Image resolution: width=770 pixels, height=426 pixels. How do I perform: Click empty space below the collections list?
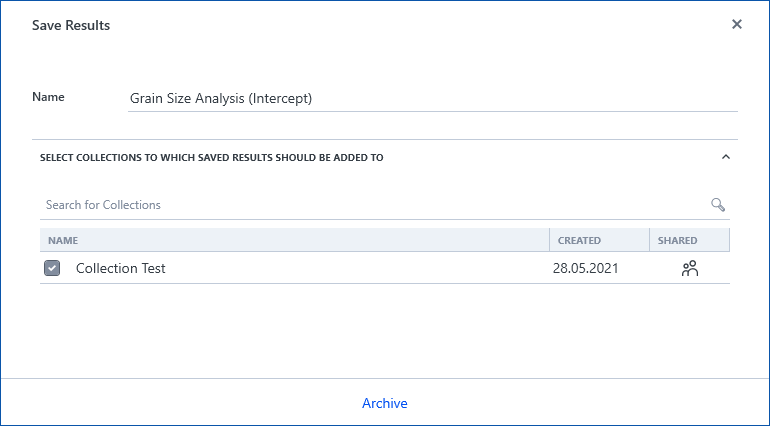(x=385, y=330)
